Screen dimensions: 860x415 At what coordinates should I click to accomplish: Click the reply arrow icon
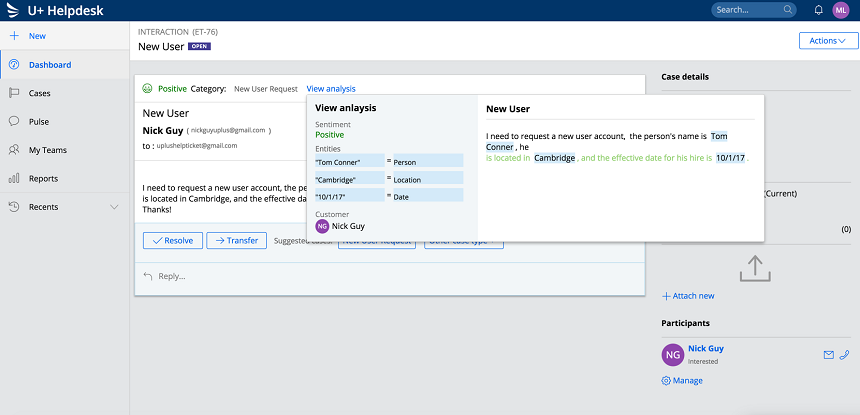(148, 276)
